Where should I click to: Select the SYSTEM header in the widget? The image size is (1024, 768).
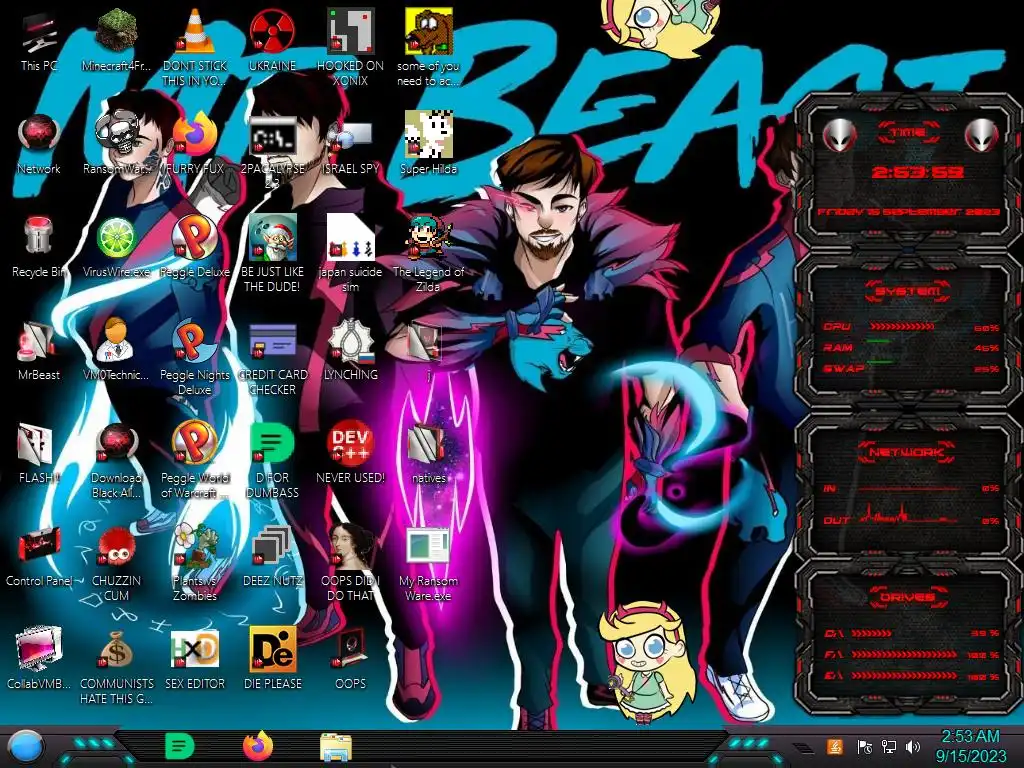907,291
